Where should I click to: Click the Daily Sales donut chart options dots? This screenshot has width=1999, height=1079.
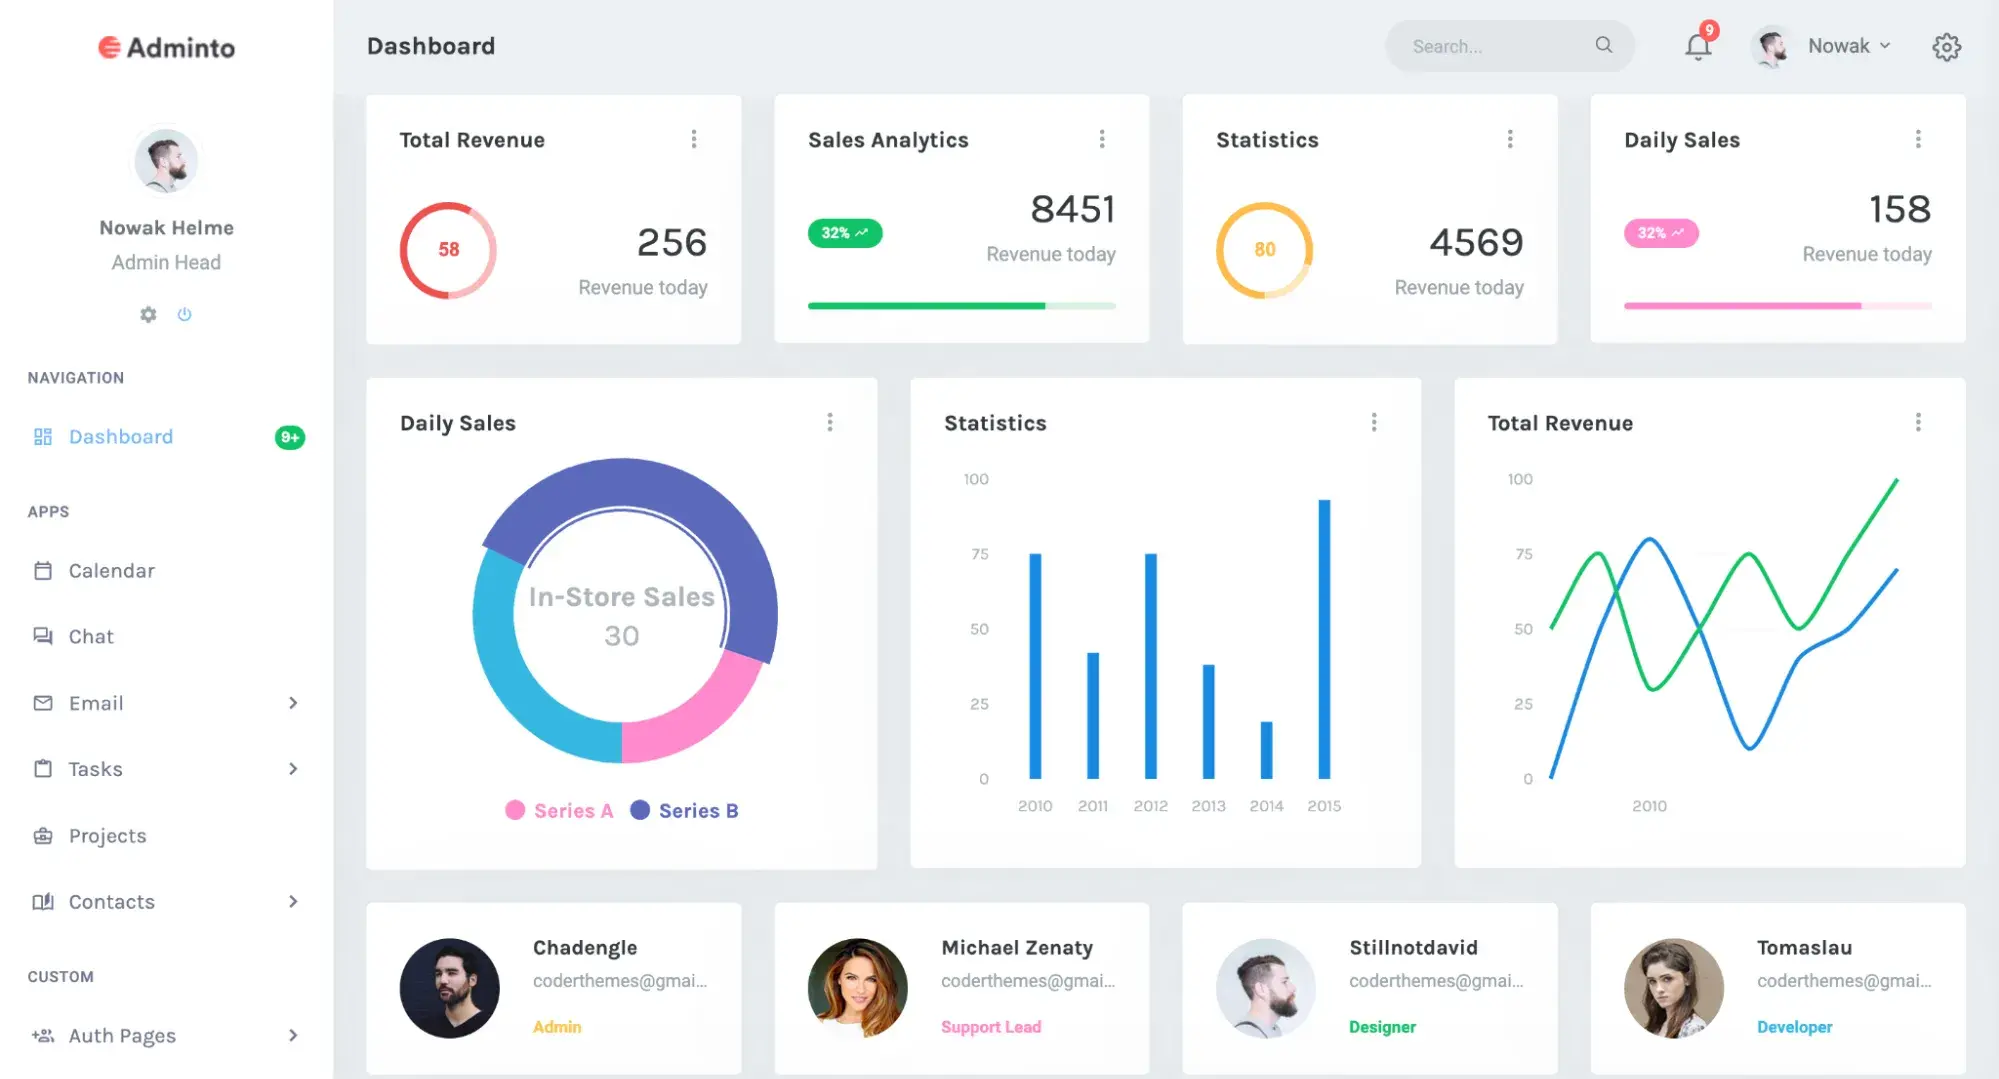829,422
